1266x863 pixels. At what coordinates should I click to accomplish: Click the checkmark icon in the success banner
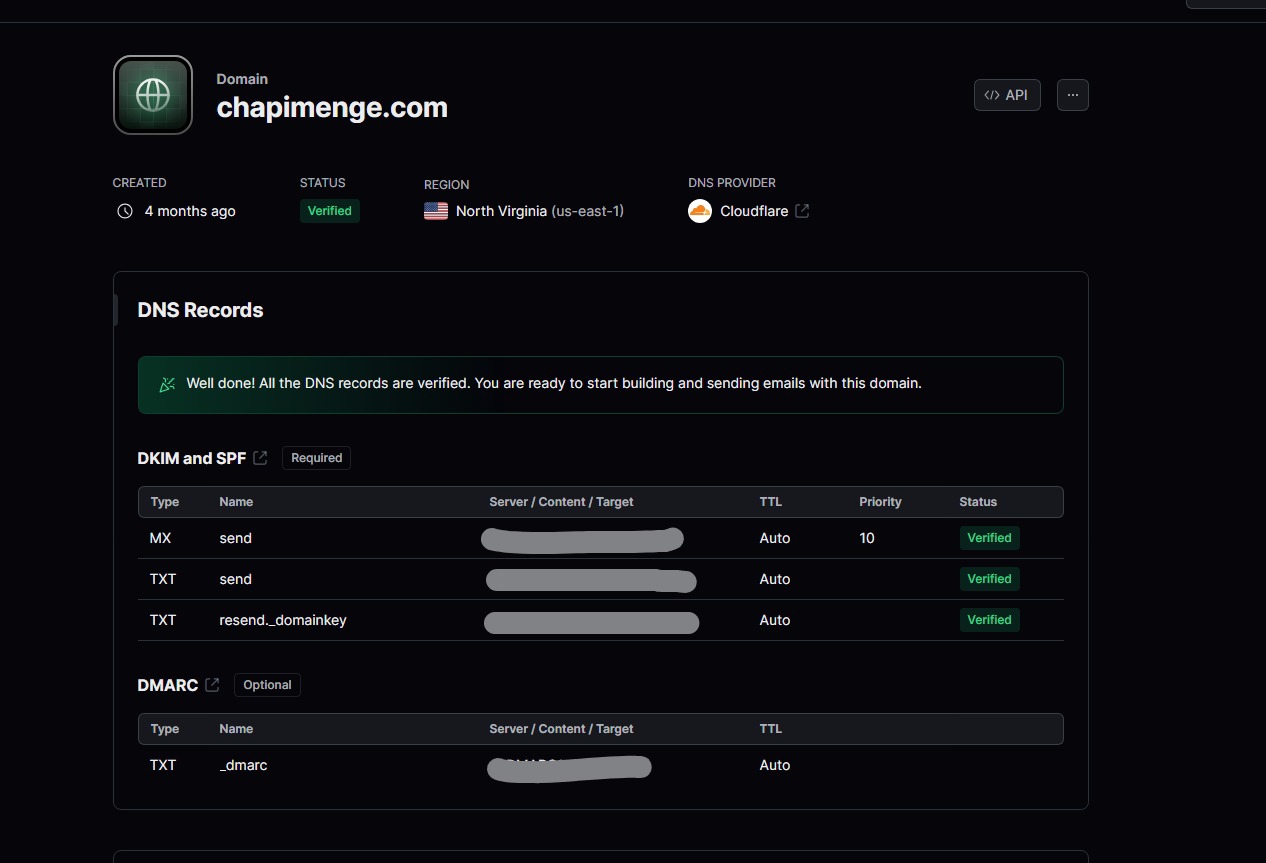coord(166,383)
